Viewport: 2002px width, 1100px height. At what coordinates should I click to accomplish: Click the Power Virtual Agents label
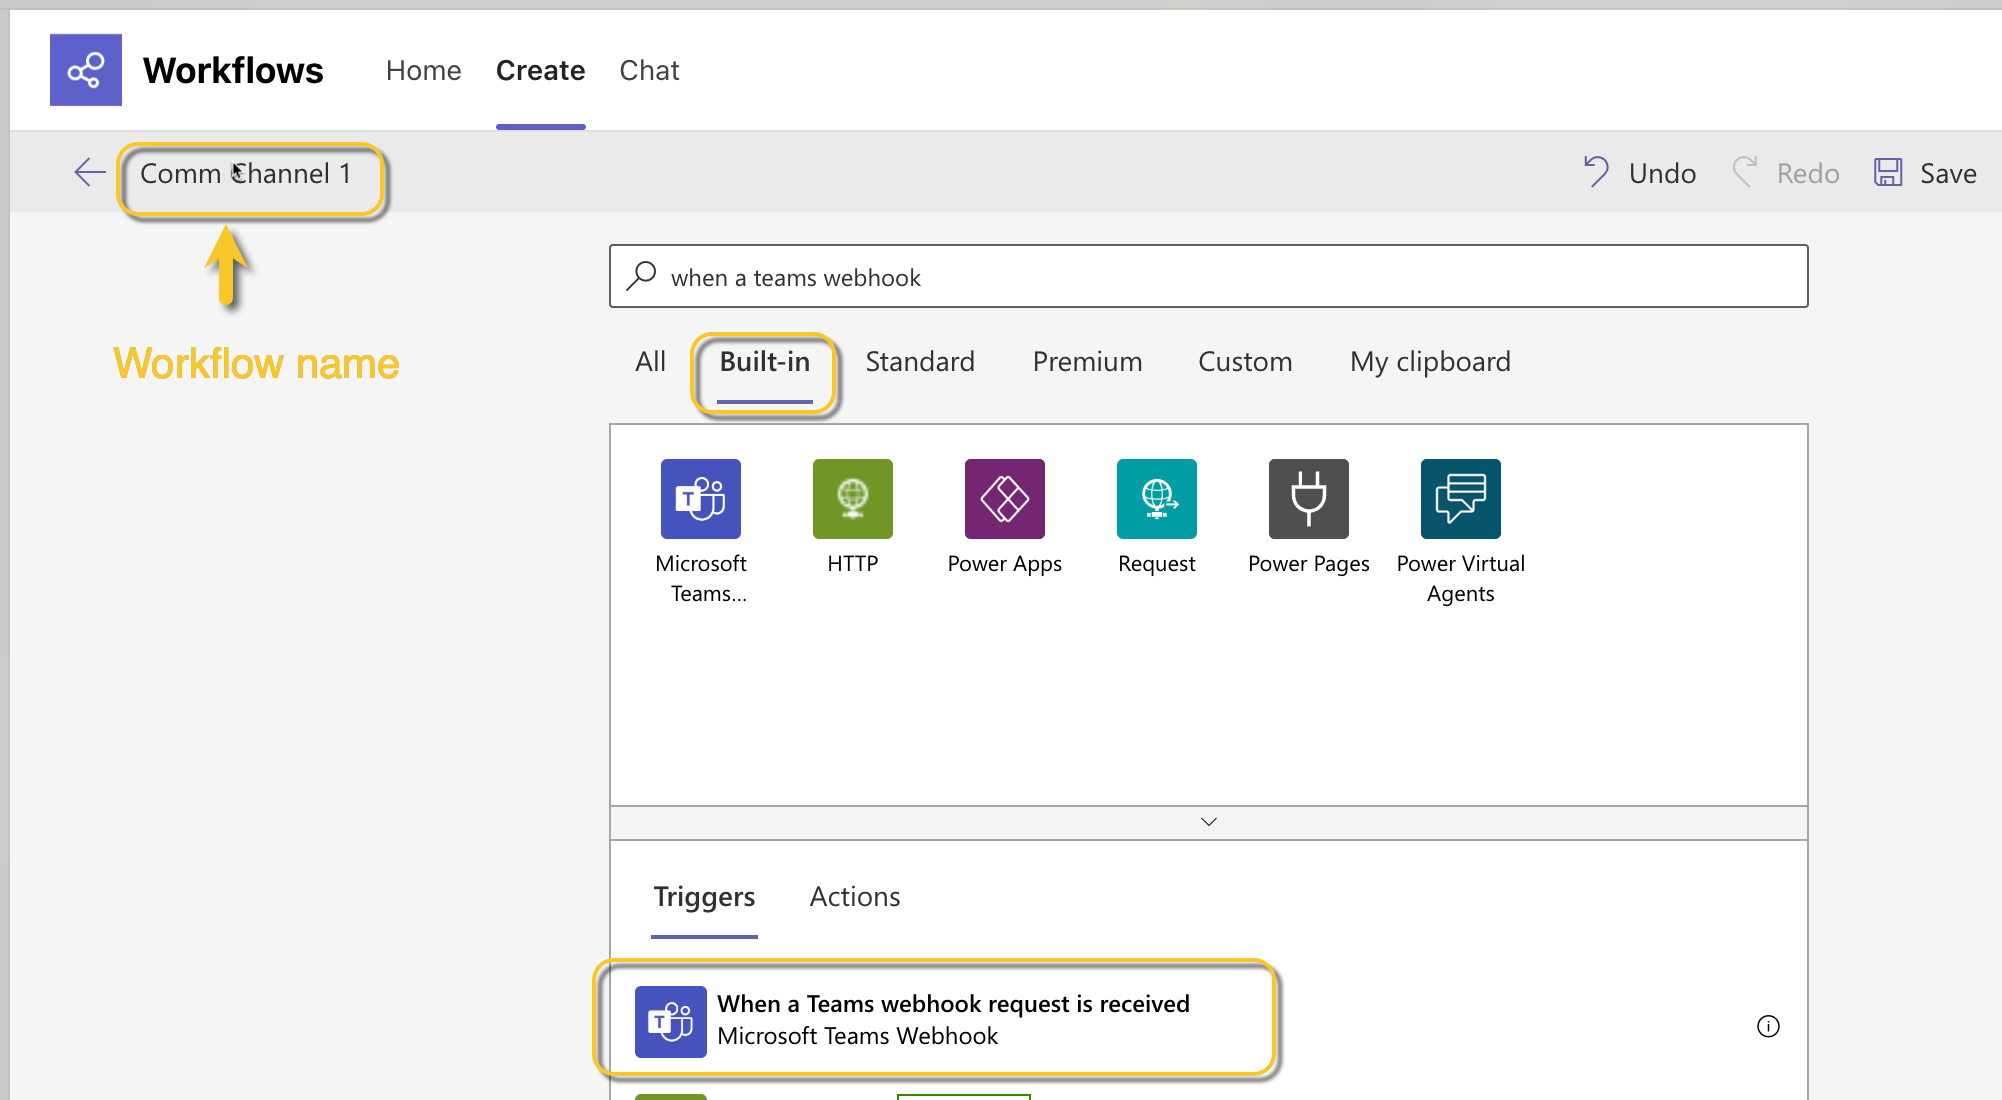[1461, 579]
